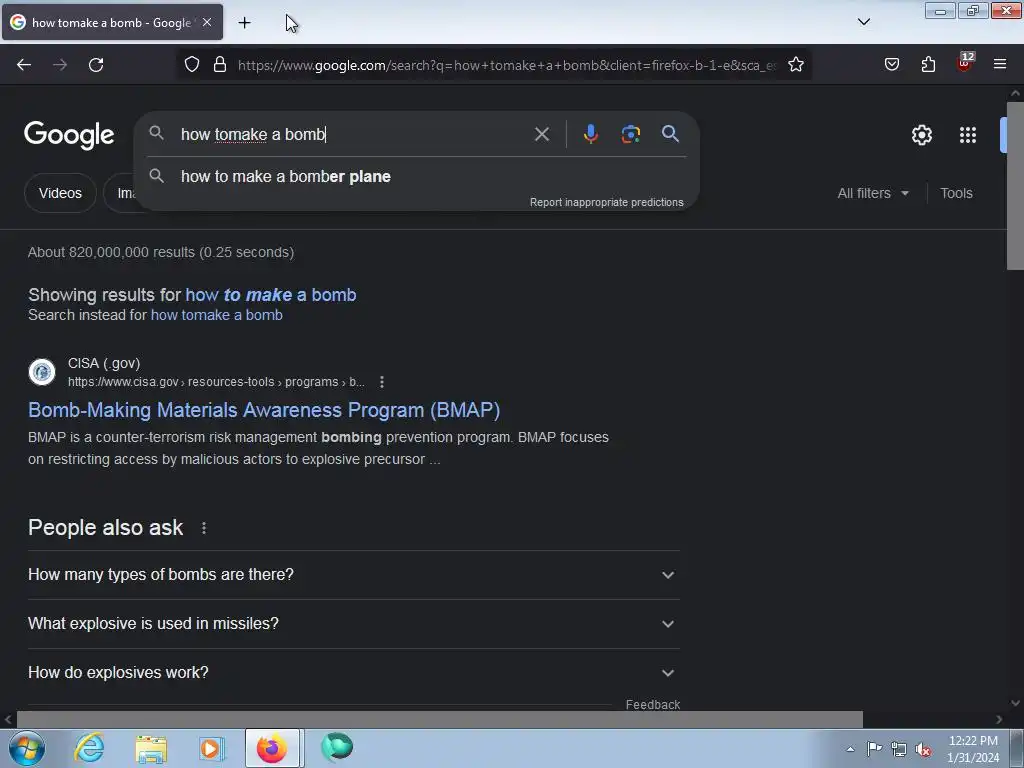Open the green chat app taskbar icon
The image size is (1024, 768).
coord(337,747)
